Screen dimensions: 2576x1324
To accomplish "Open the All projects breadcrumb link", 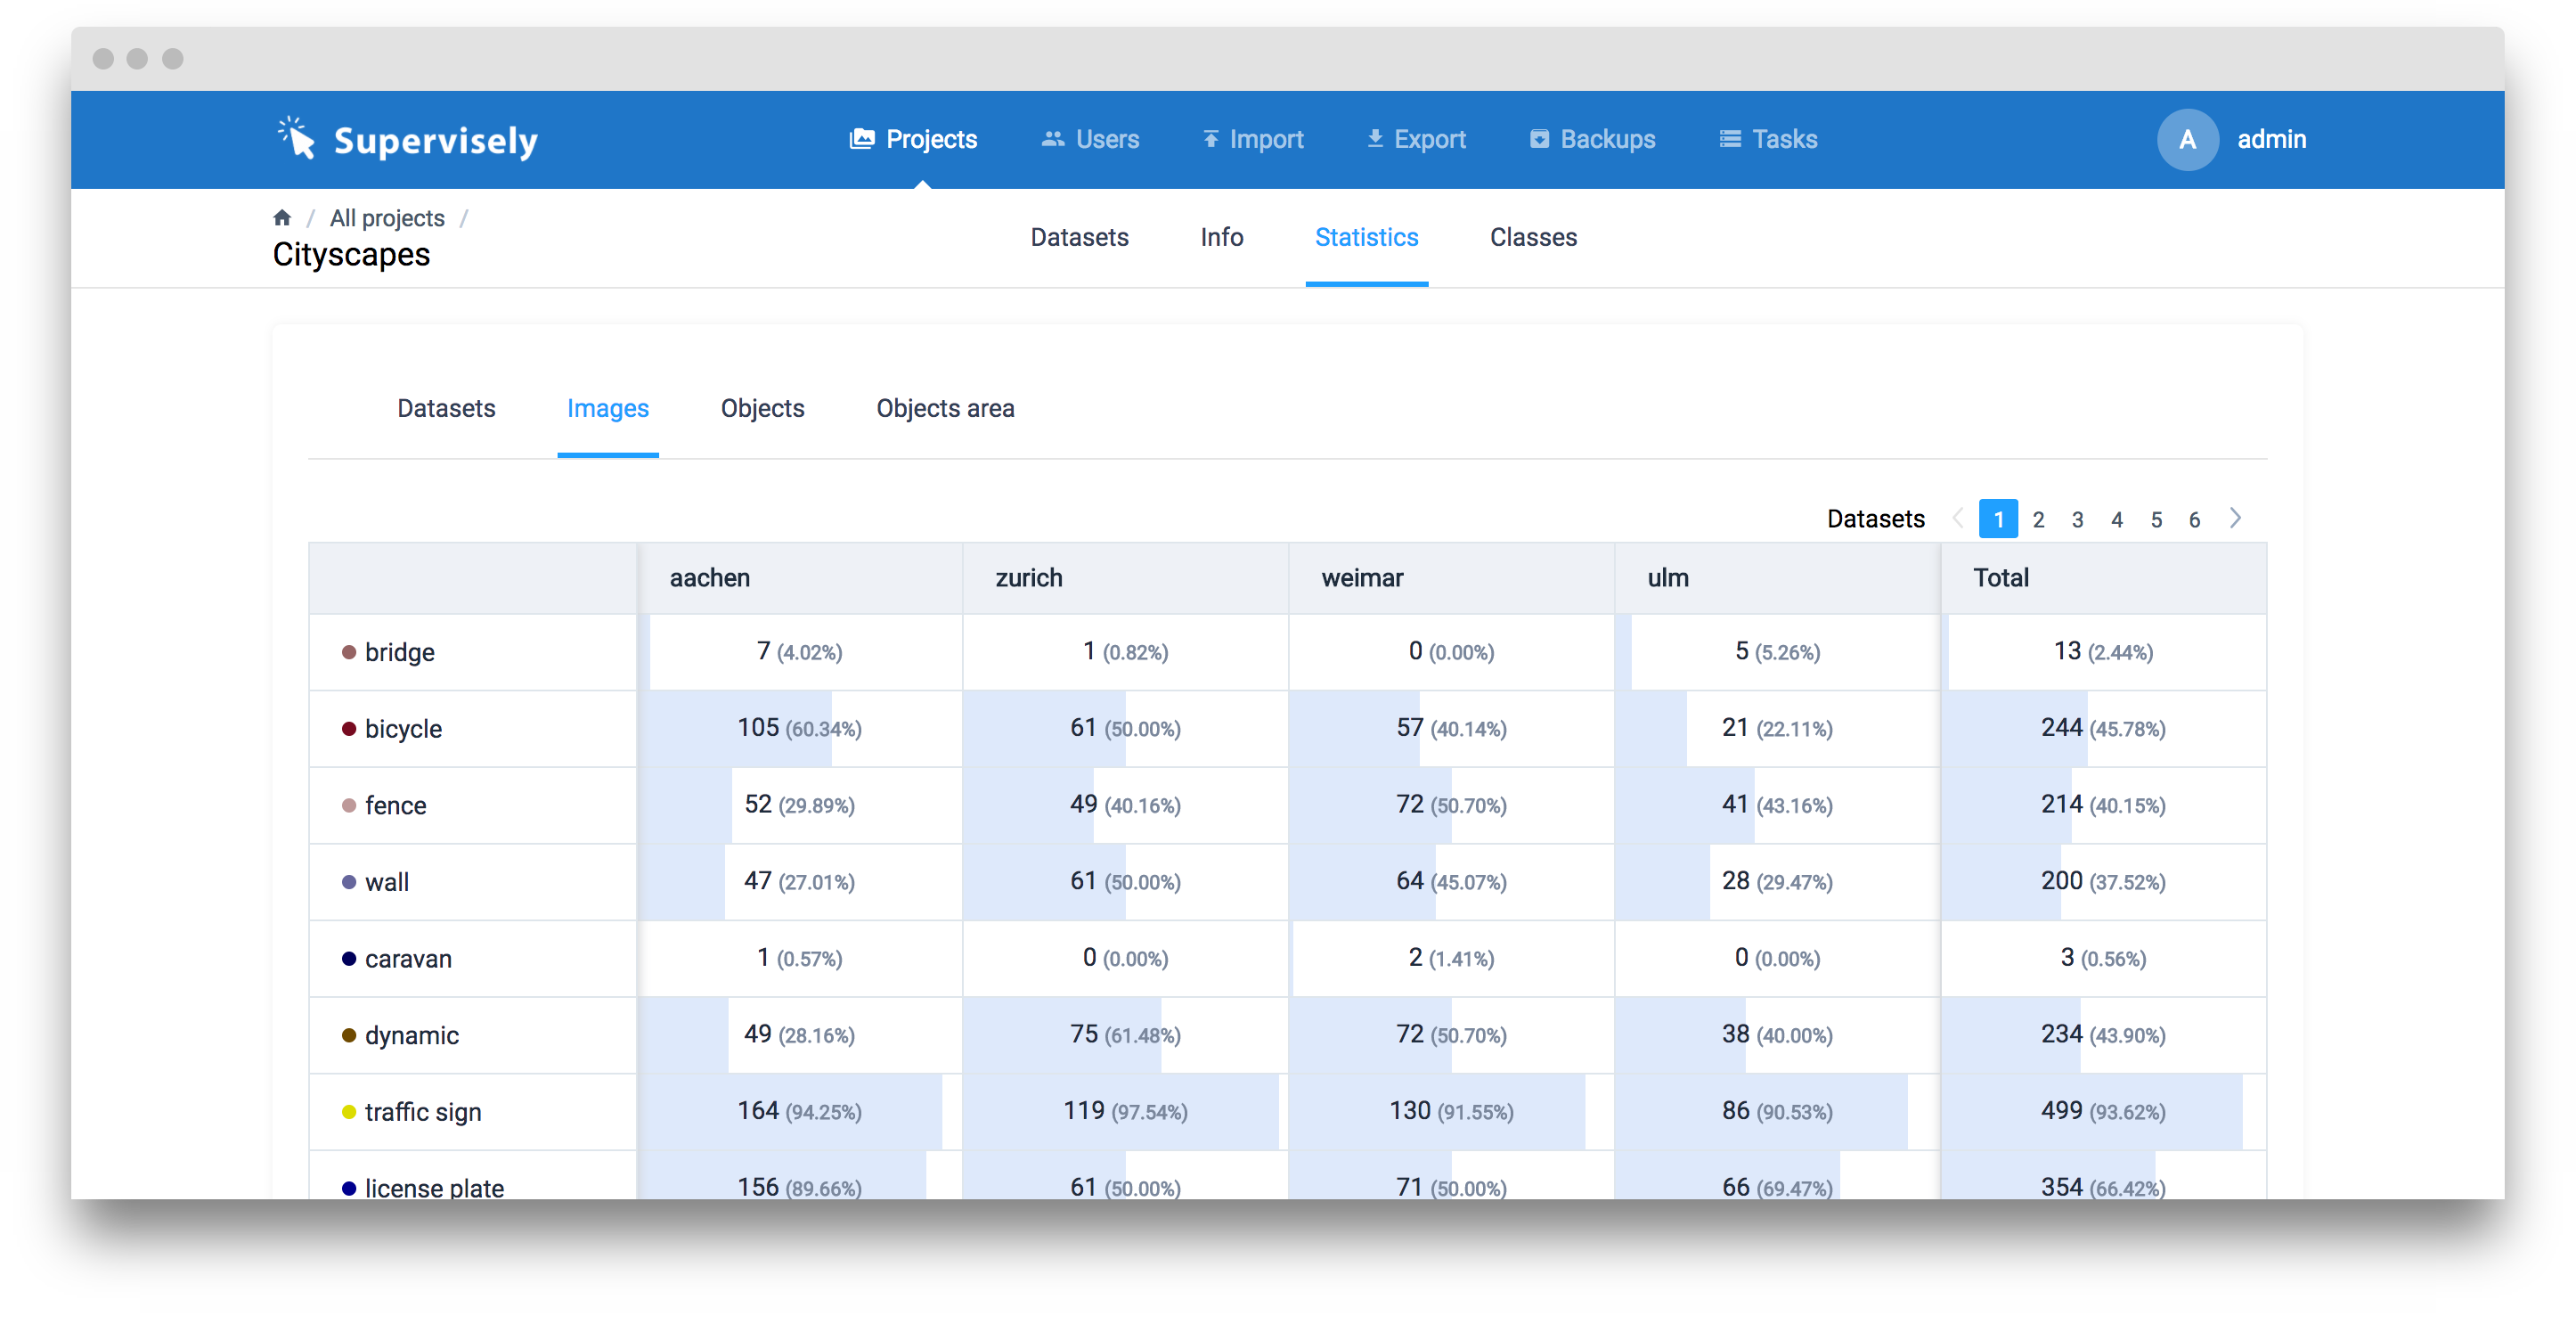I will click(x=387, y=218).
